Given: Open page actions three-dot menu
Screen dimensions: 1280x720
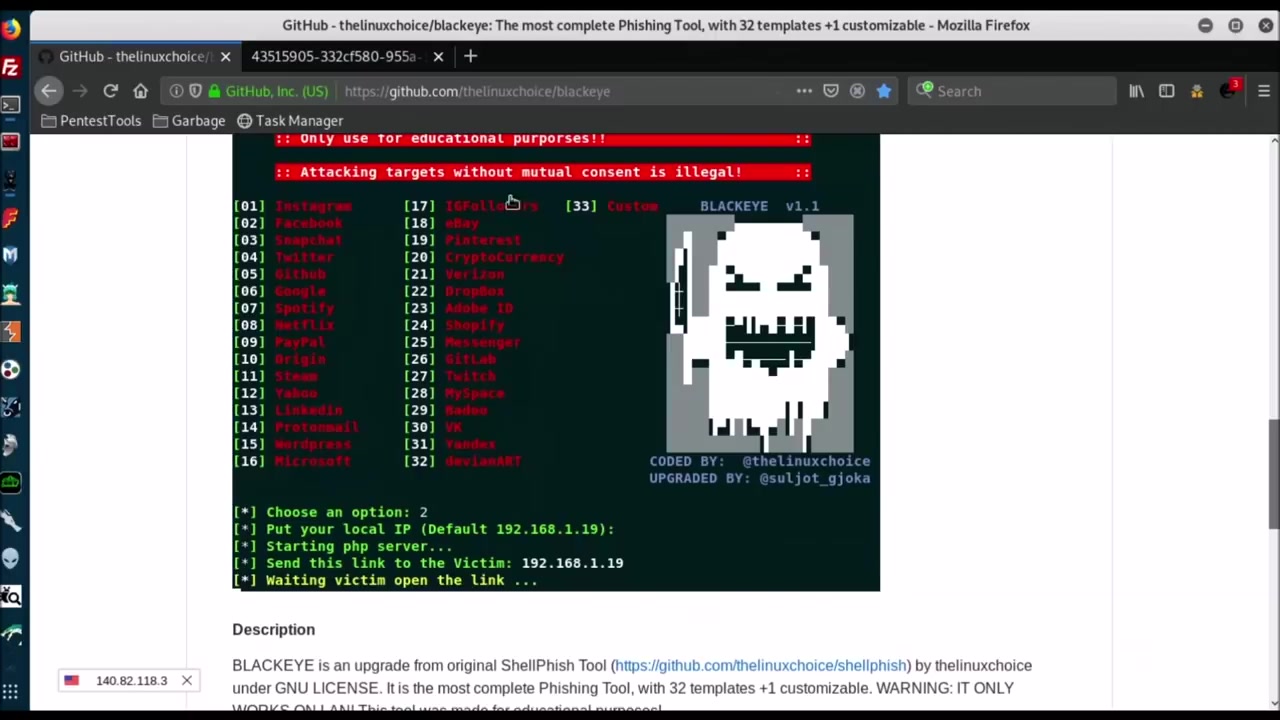Looking at the screenshot, I should click(804, 91).
